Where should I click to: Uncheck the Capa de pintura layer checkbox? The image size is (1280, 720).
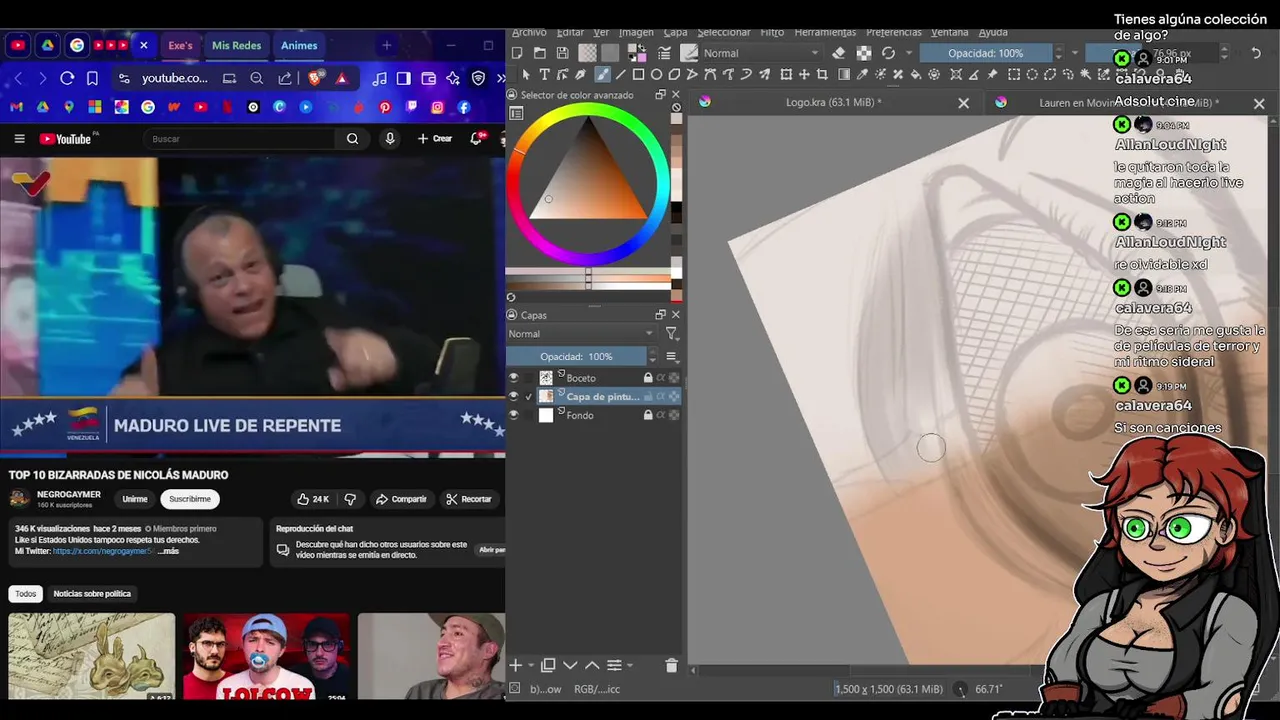coord(529,397)
